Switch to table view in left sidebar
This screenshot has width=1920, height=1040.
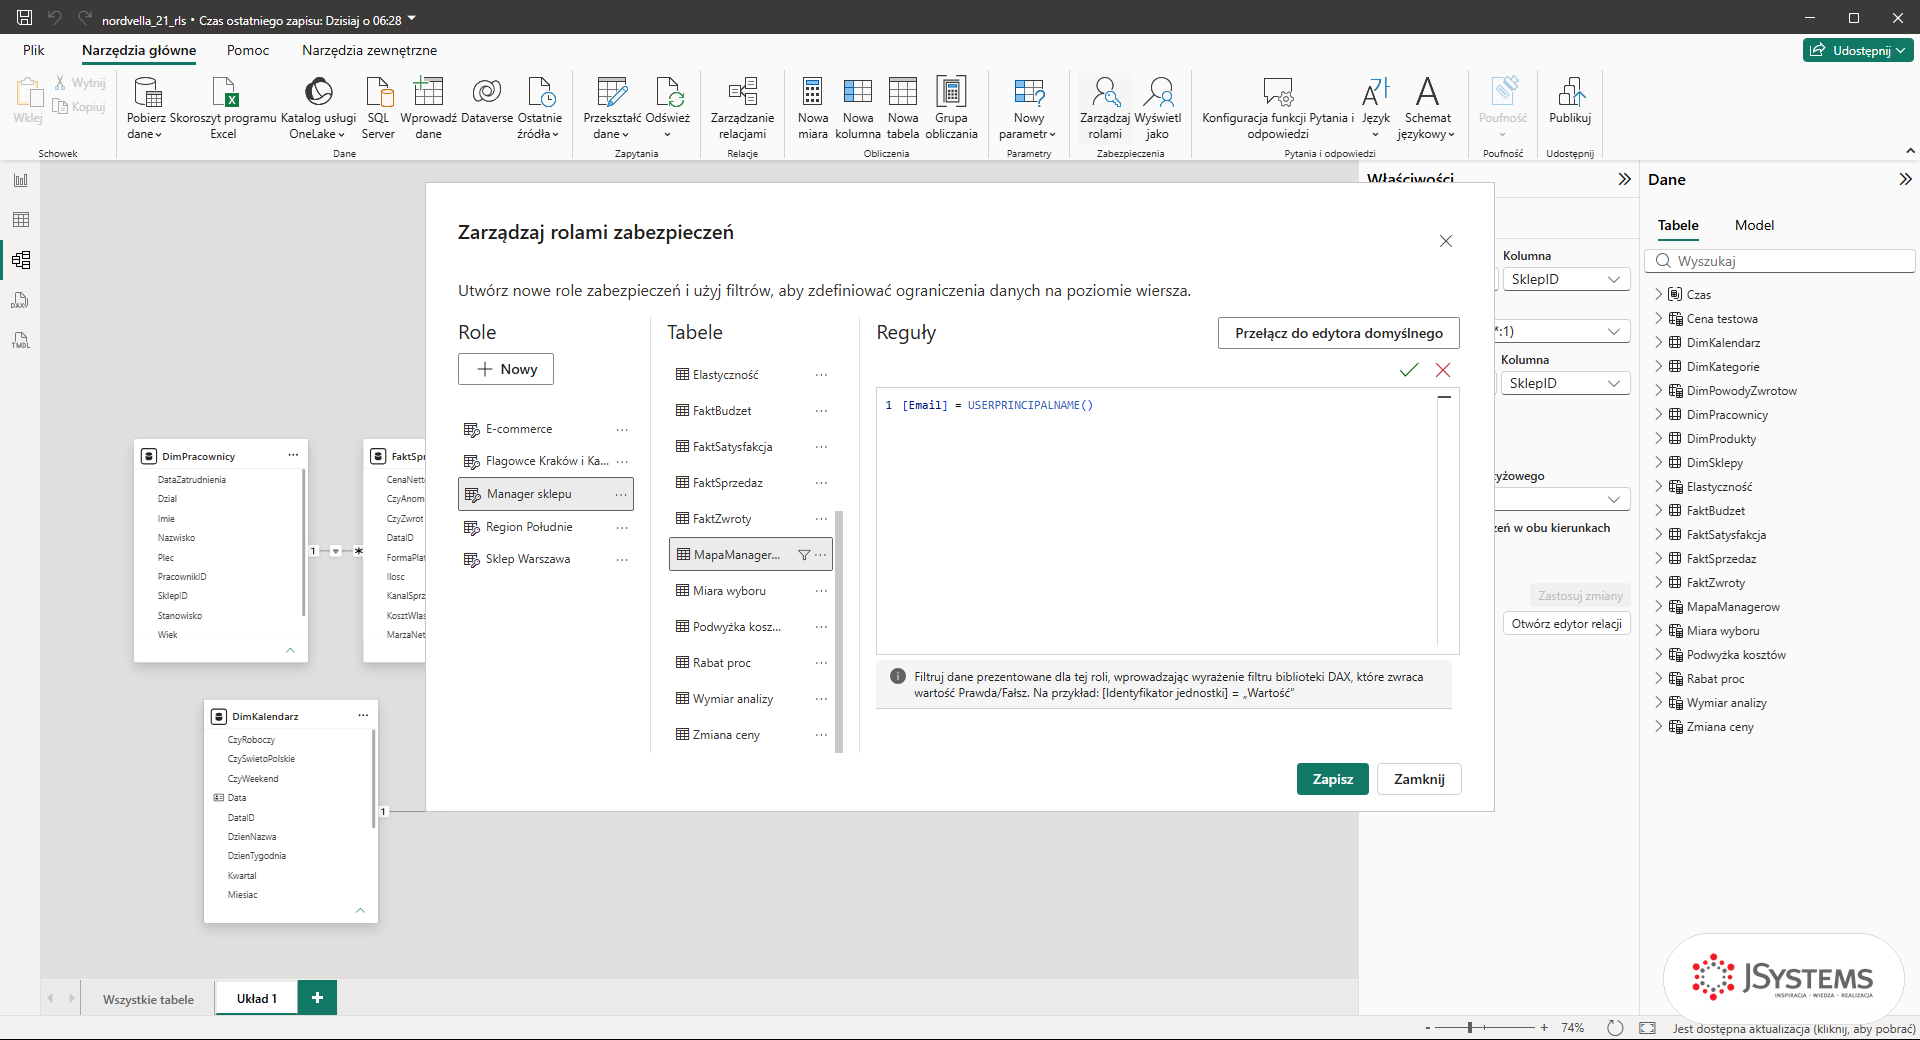pyautogui.click(x=21, y=220)
